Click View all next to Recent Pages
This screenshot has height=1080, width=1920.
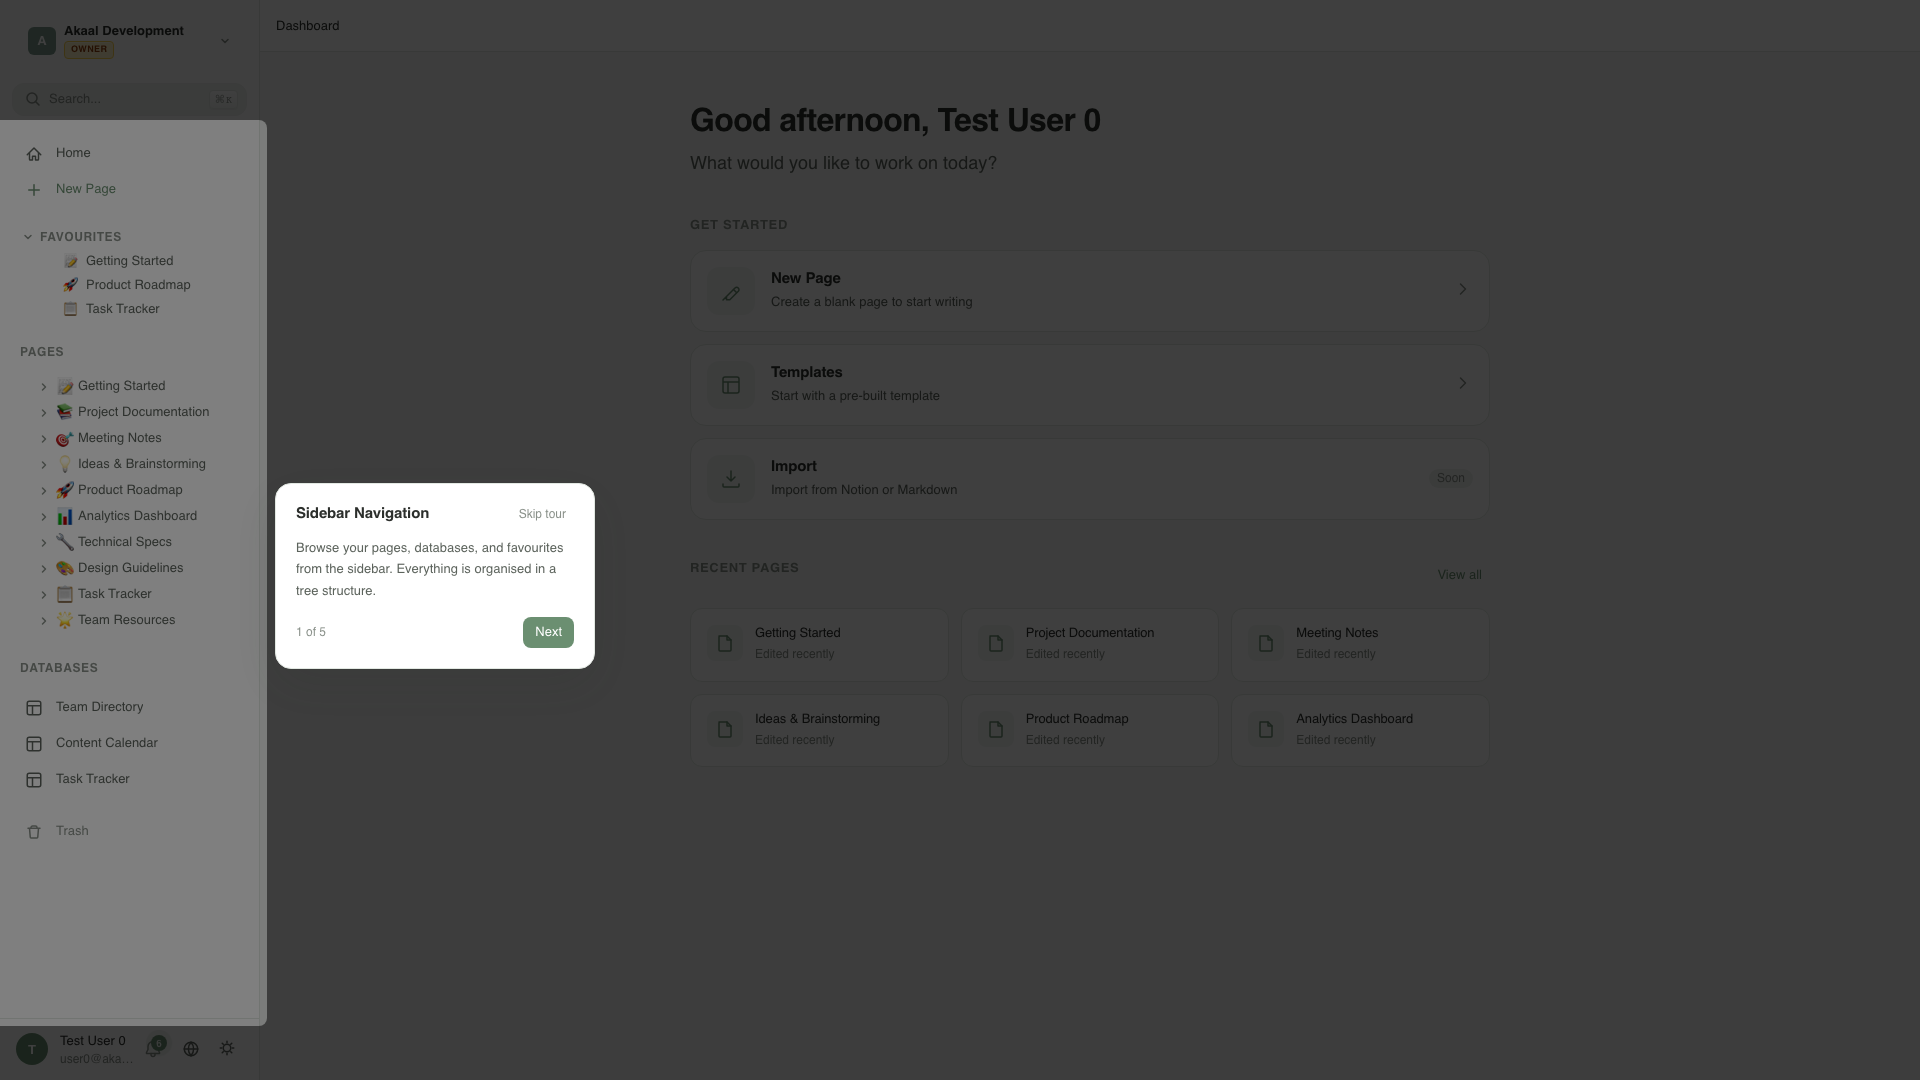pyautogui.click(x=1458, y=574)
